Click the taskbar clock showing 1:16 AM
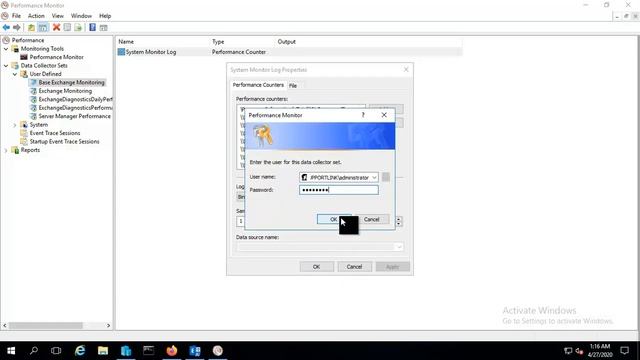The width and height of the screenshot is (640, 360). click(600, 351)
